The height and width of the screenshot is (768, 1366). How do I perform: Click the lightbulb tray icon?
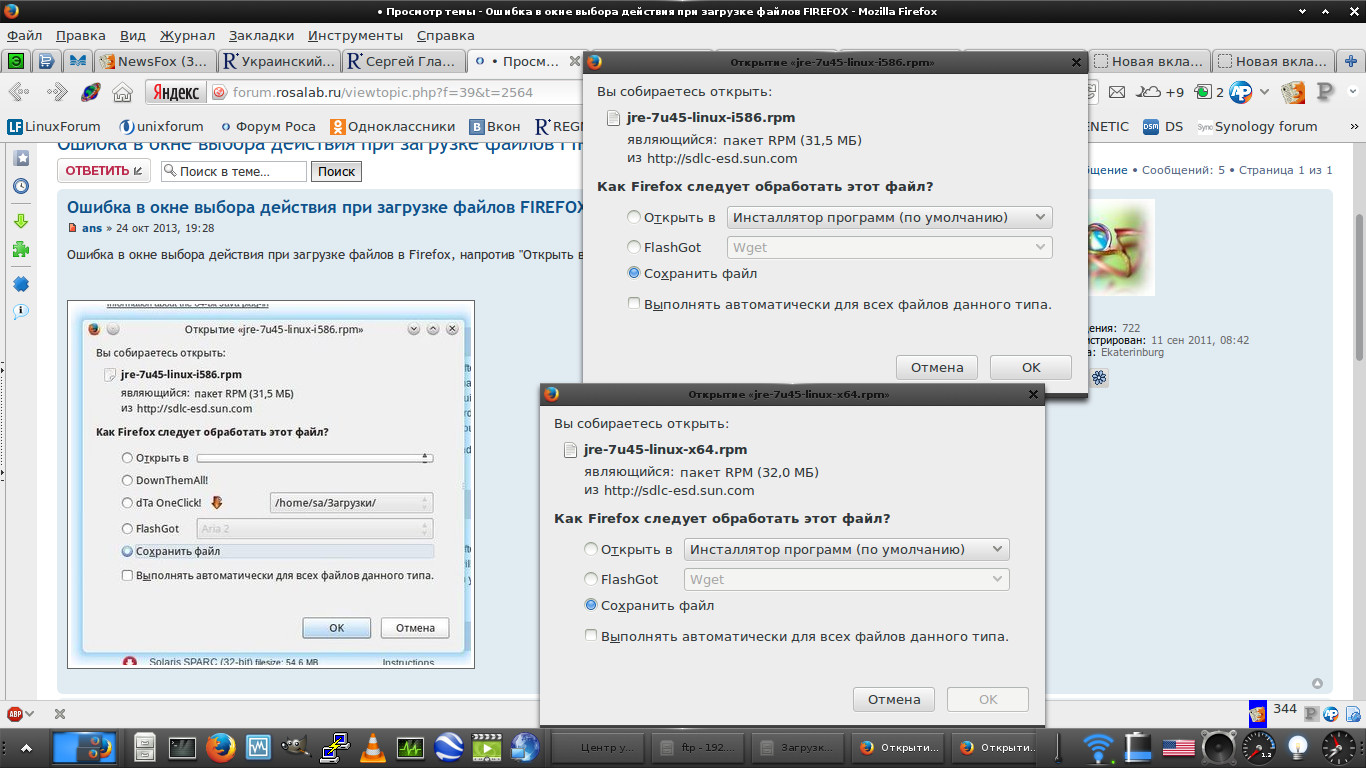[1298, 747]
